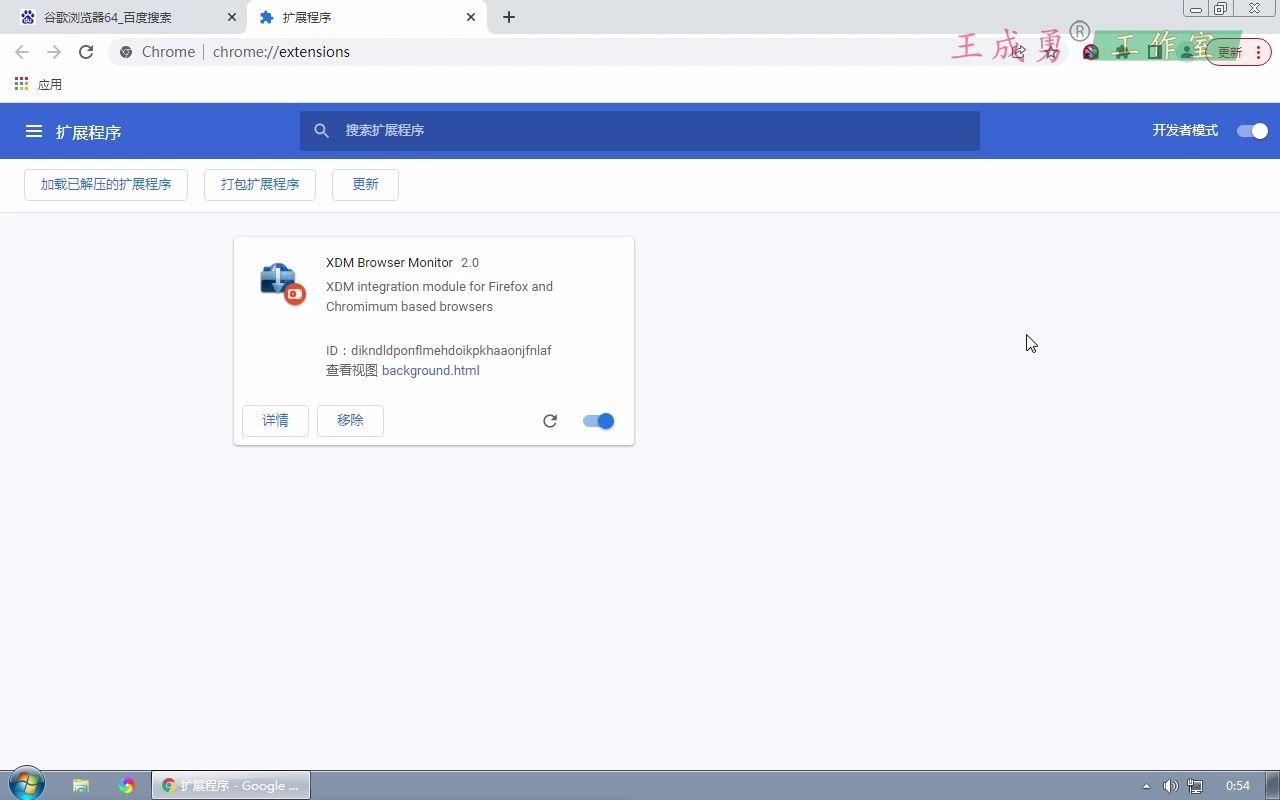1280x800 pixels.
Task: Disable developer mode toggle
Action: [x=1252, y=131]
